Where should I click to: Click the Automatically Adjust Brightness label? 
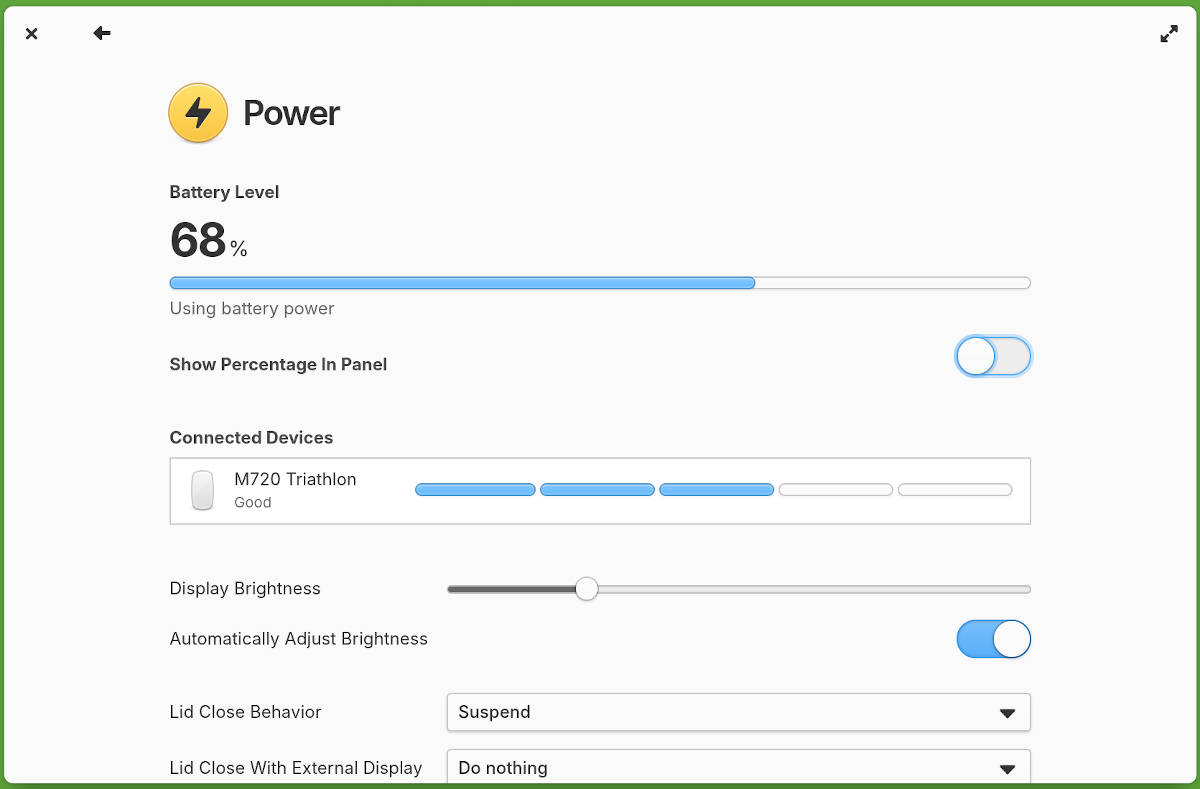click(299, 639)
